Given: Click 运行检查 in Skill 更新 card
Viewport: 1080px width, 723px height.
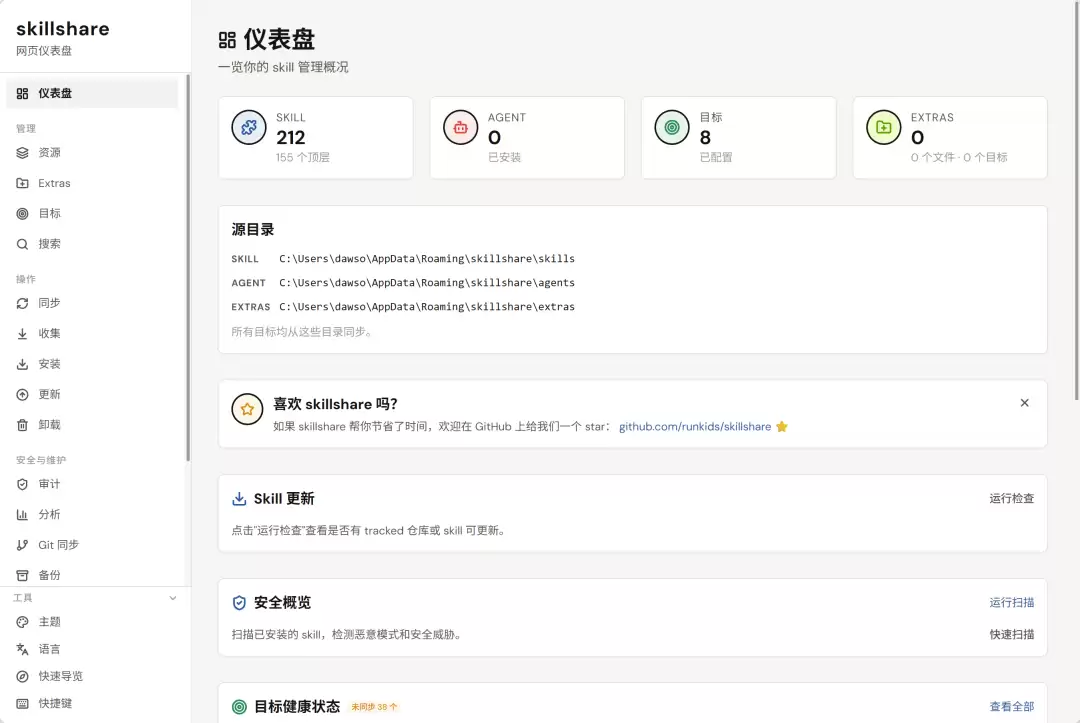Looking at the screenshot, I should tap(1011, 499).
